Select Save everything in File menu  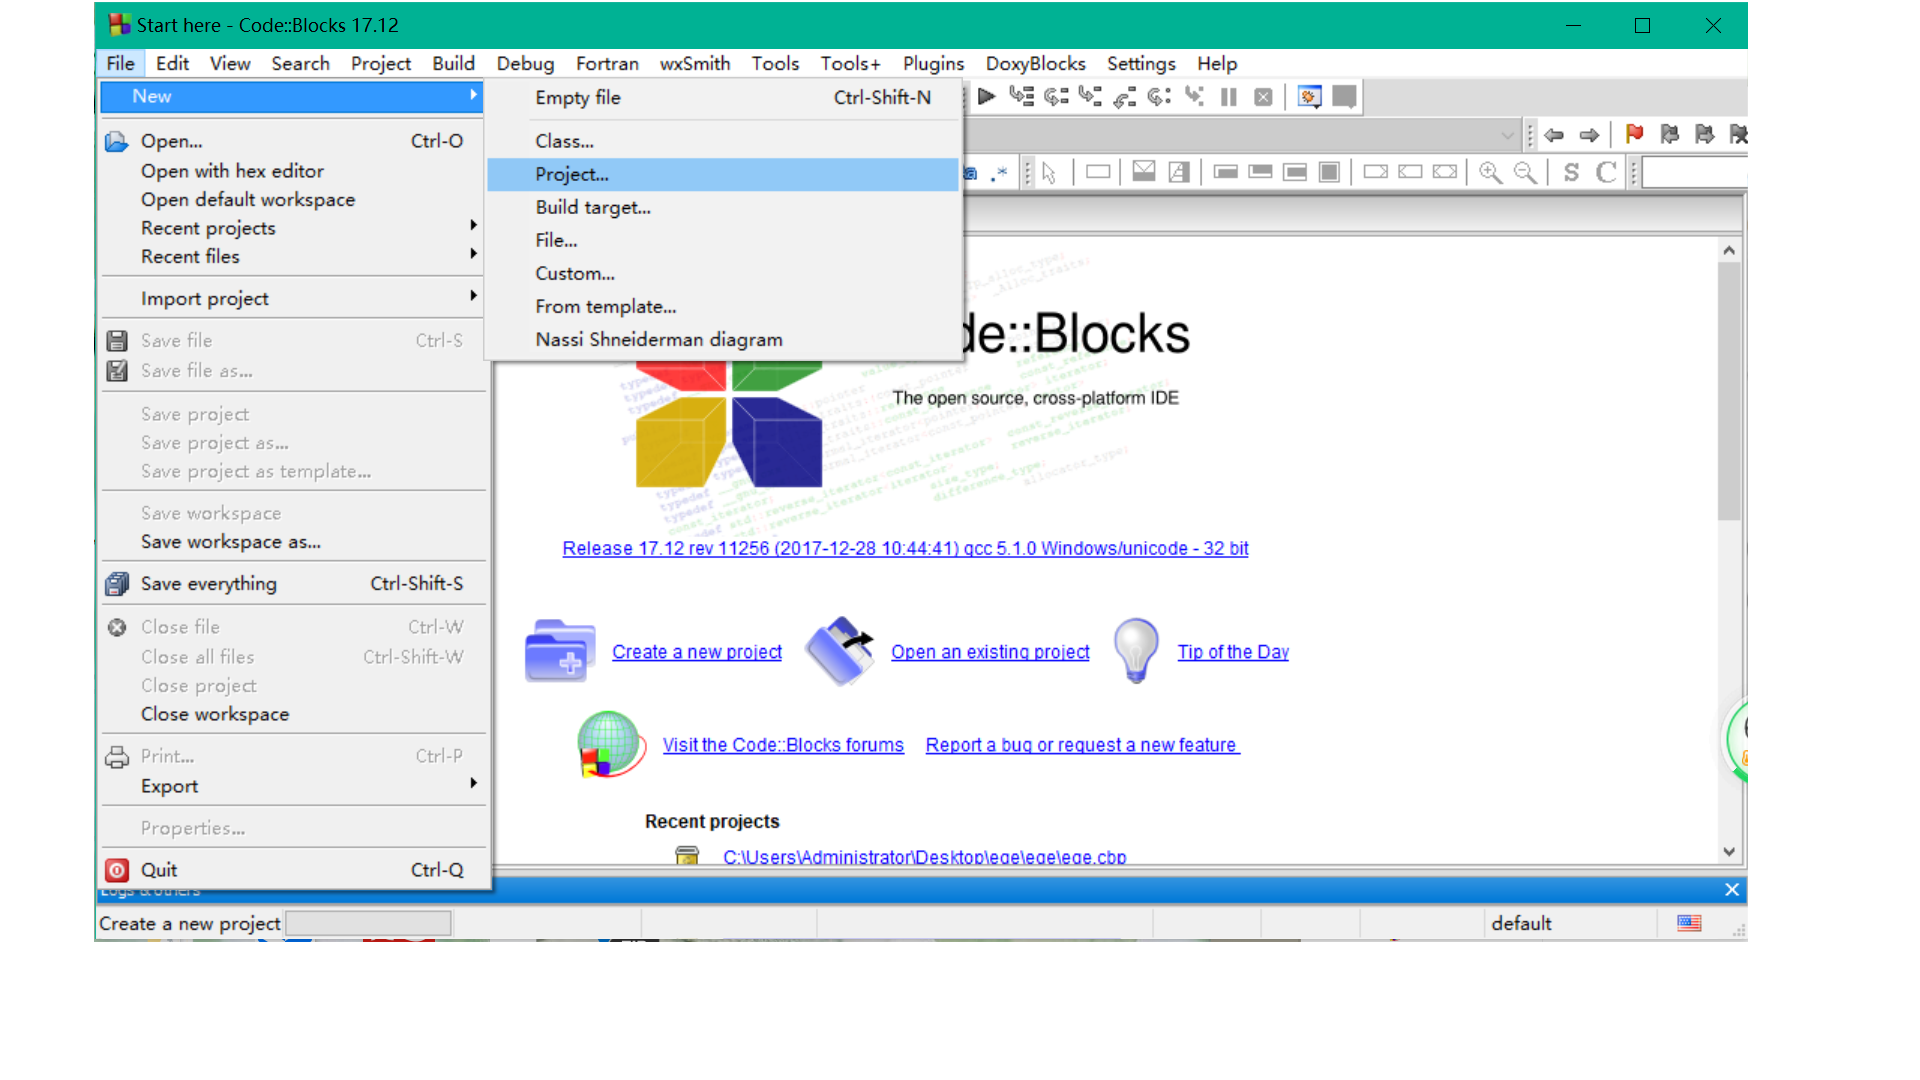209,583
